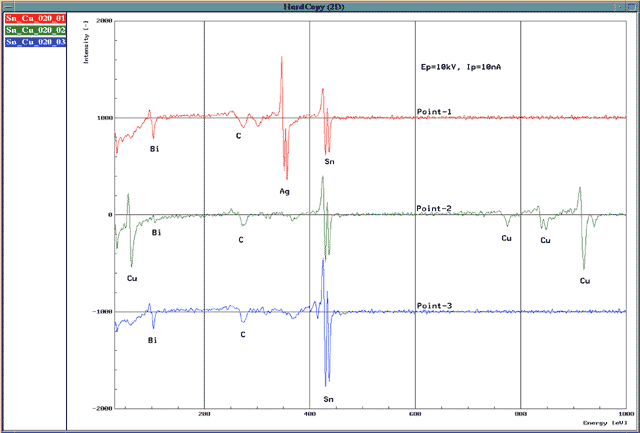Click the Sn peak label under the blue spectrum
The height and width of the screenshot is (433, 640).
pos(328,399)
